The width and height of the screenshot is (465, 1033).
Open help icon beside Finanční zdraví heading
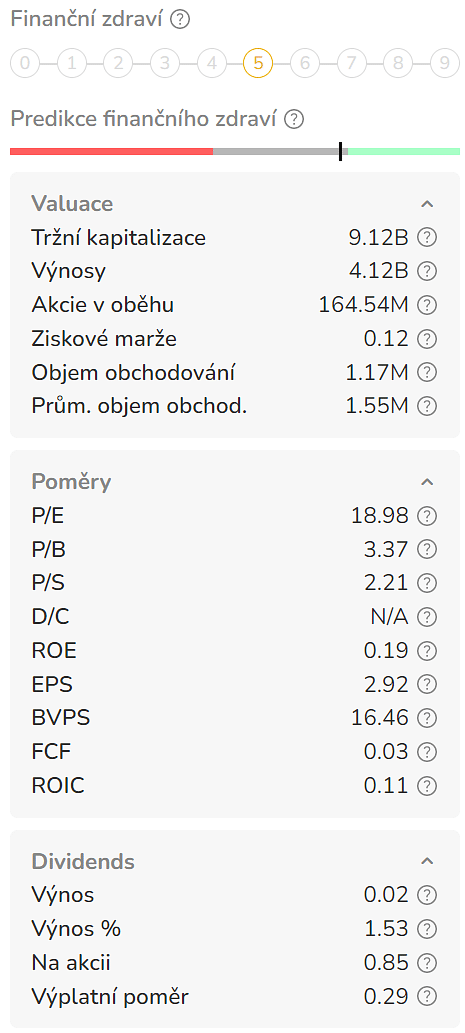click(x=180, y=20)
